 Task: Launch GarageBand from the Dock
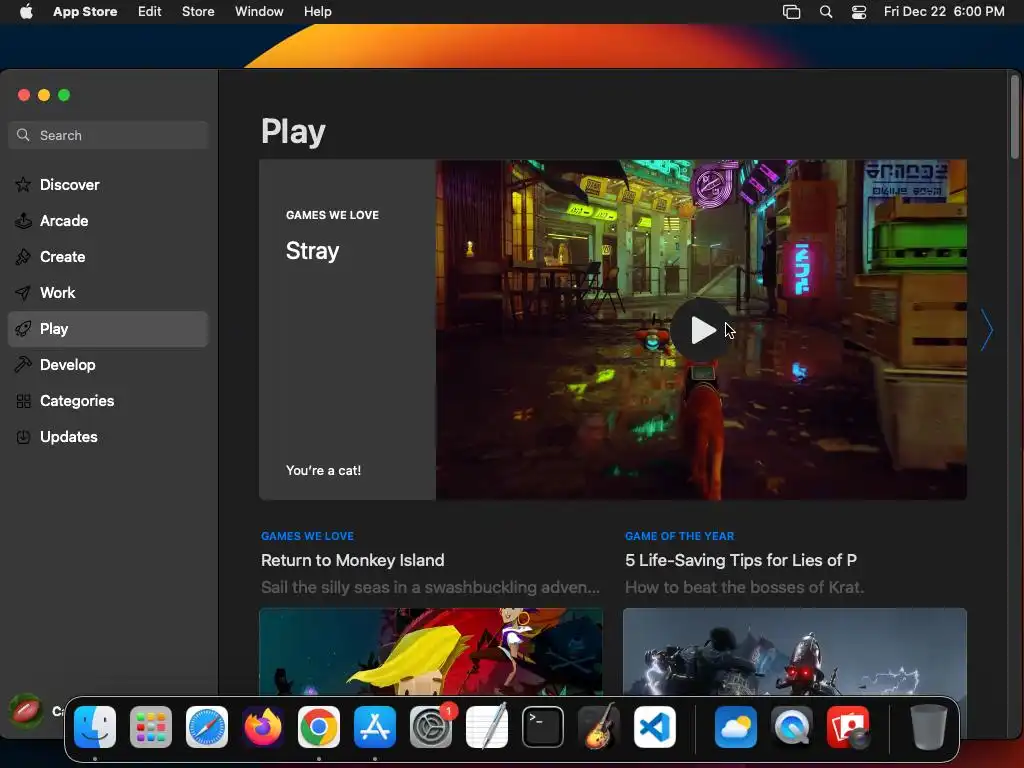[599, 727]
